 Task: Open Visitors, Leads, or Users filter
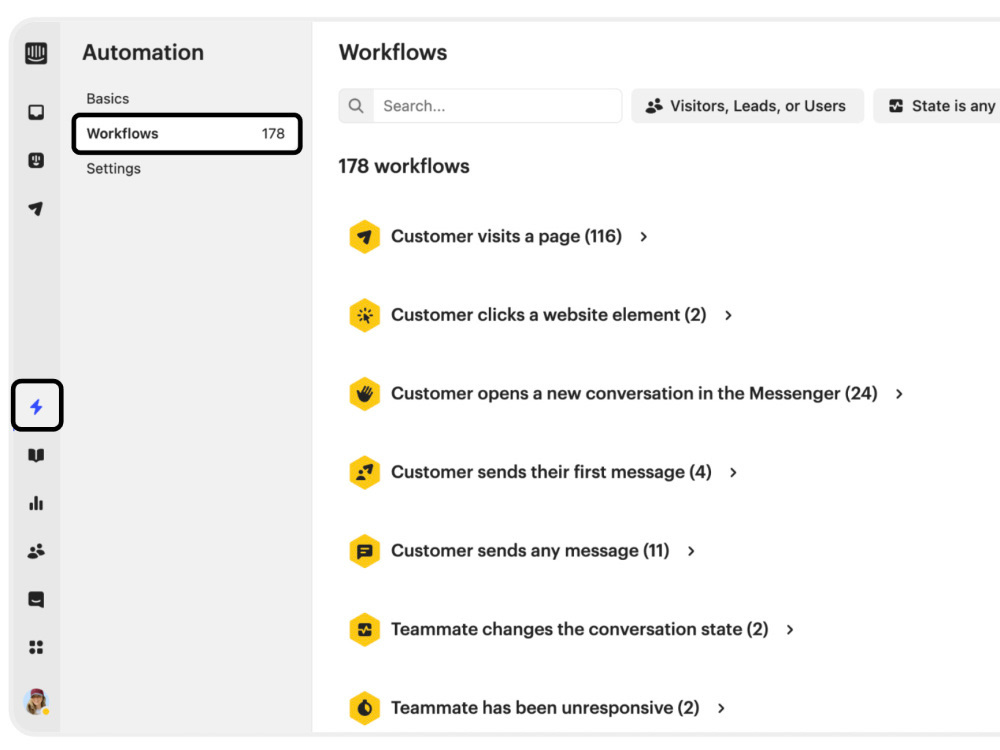[x=747, y=106]
